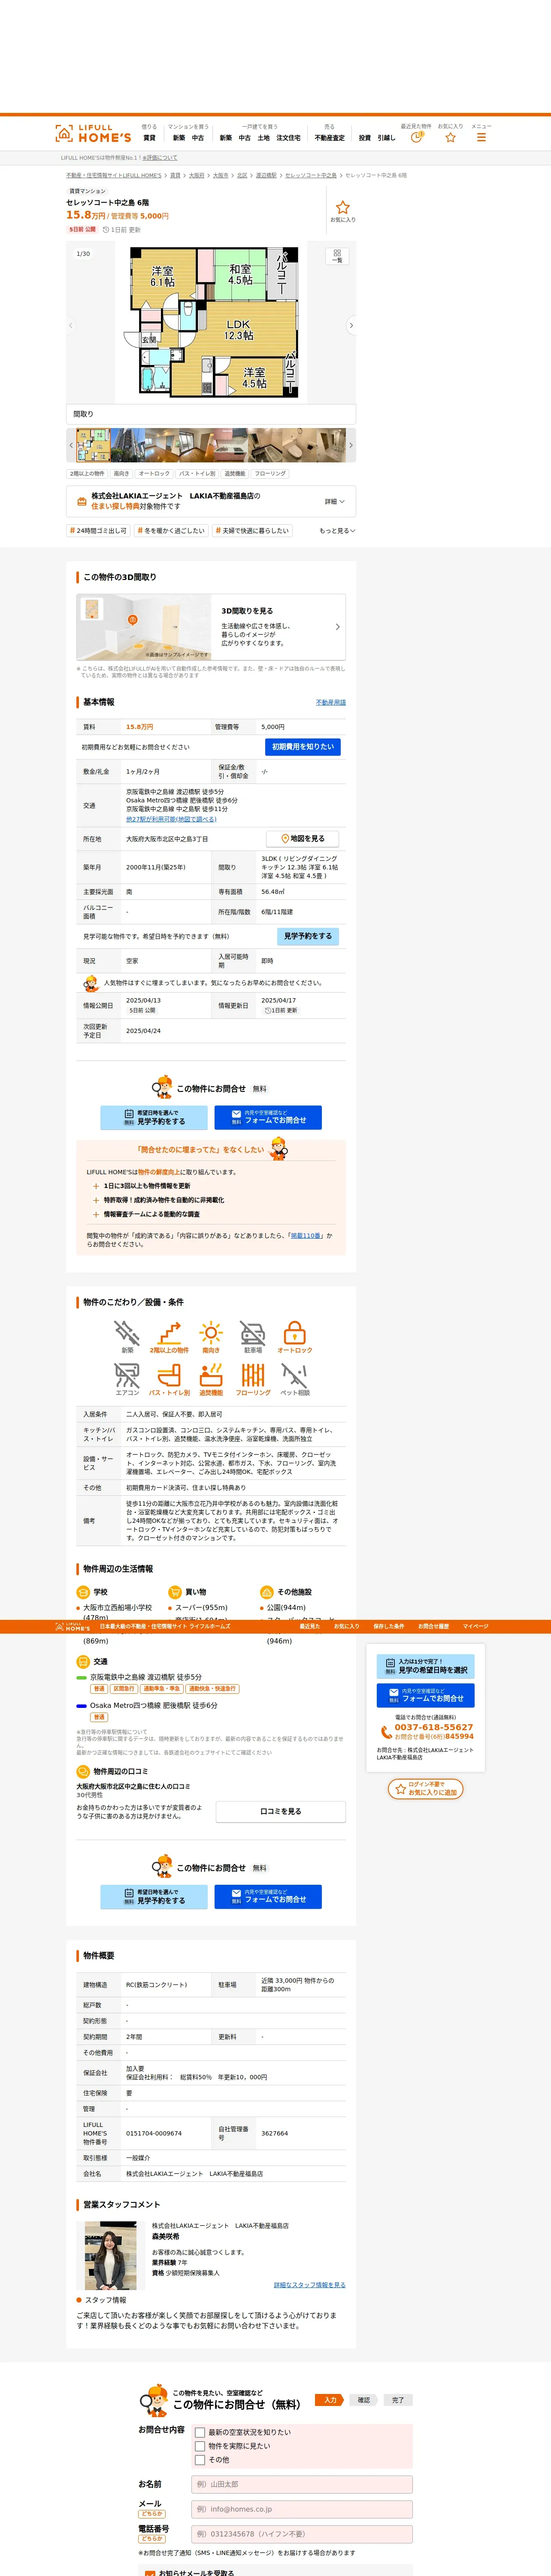Viewport: 551px width, 2576px height.
Task: Click the バス・トイレ別 feature icon
Action: [x=169, y=1379]
